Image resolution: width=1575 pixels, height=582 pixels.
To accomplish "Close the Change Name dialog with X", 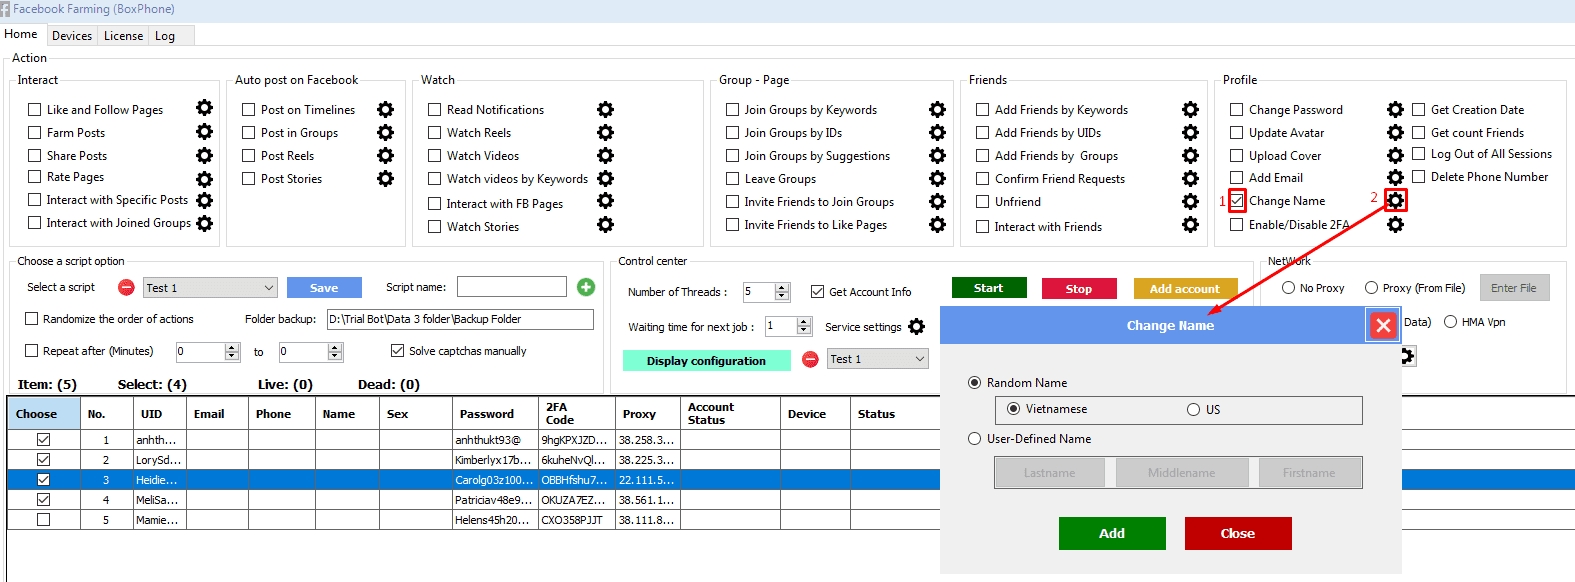I will click(x=1383, y=325).
